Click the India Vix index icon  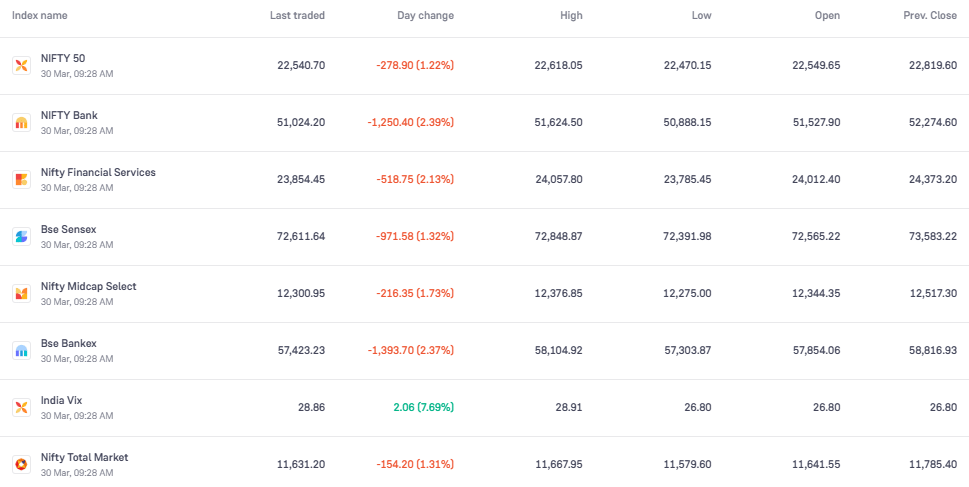pyautogui.click(x=21, y=408)
